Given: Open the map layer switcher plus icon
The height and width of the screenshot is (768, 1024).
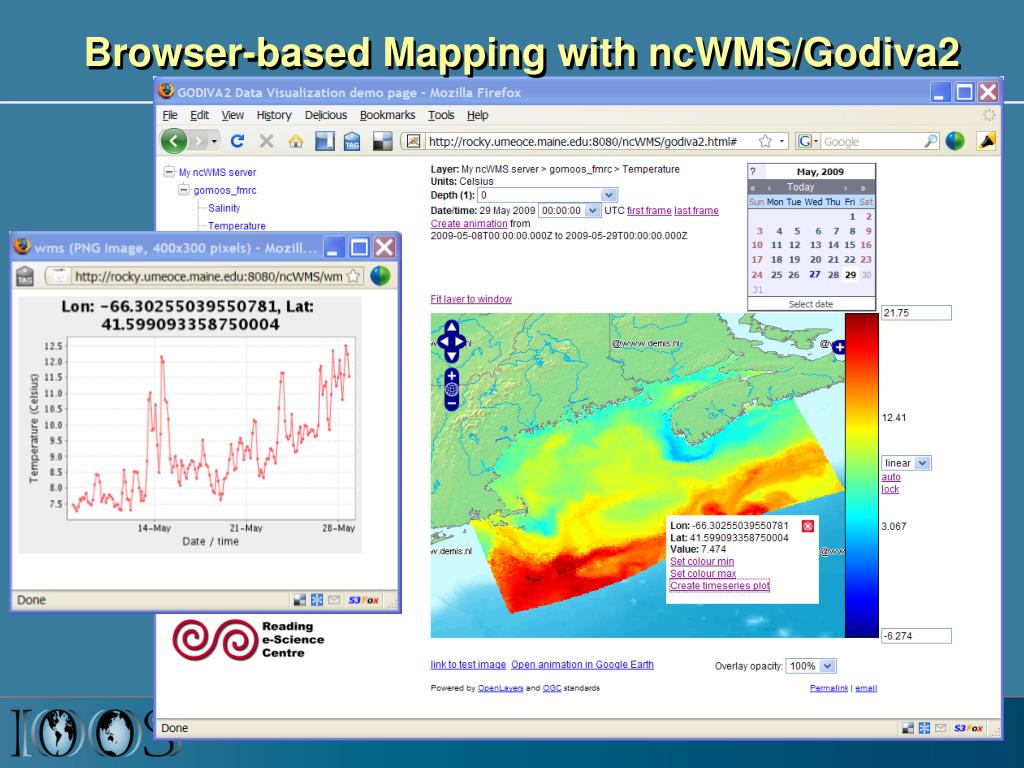Looking at the screenshot, I should point(838,347).
